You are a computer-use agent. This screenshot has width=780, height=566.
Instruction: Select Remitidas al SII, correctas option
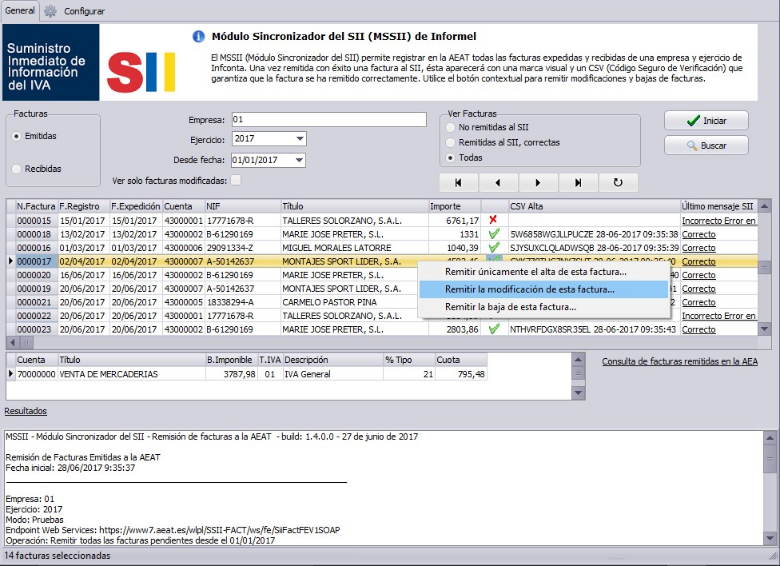coord(451,143)
